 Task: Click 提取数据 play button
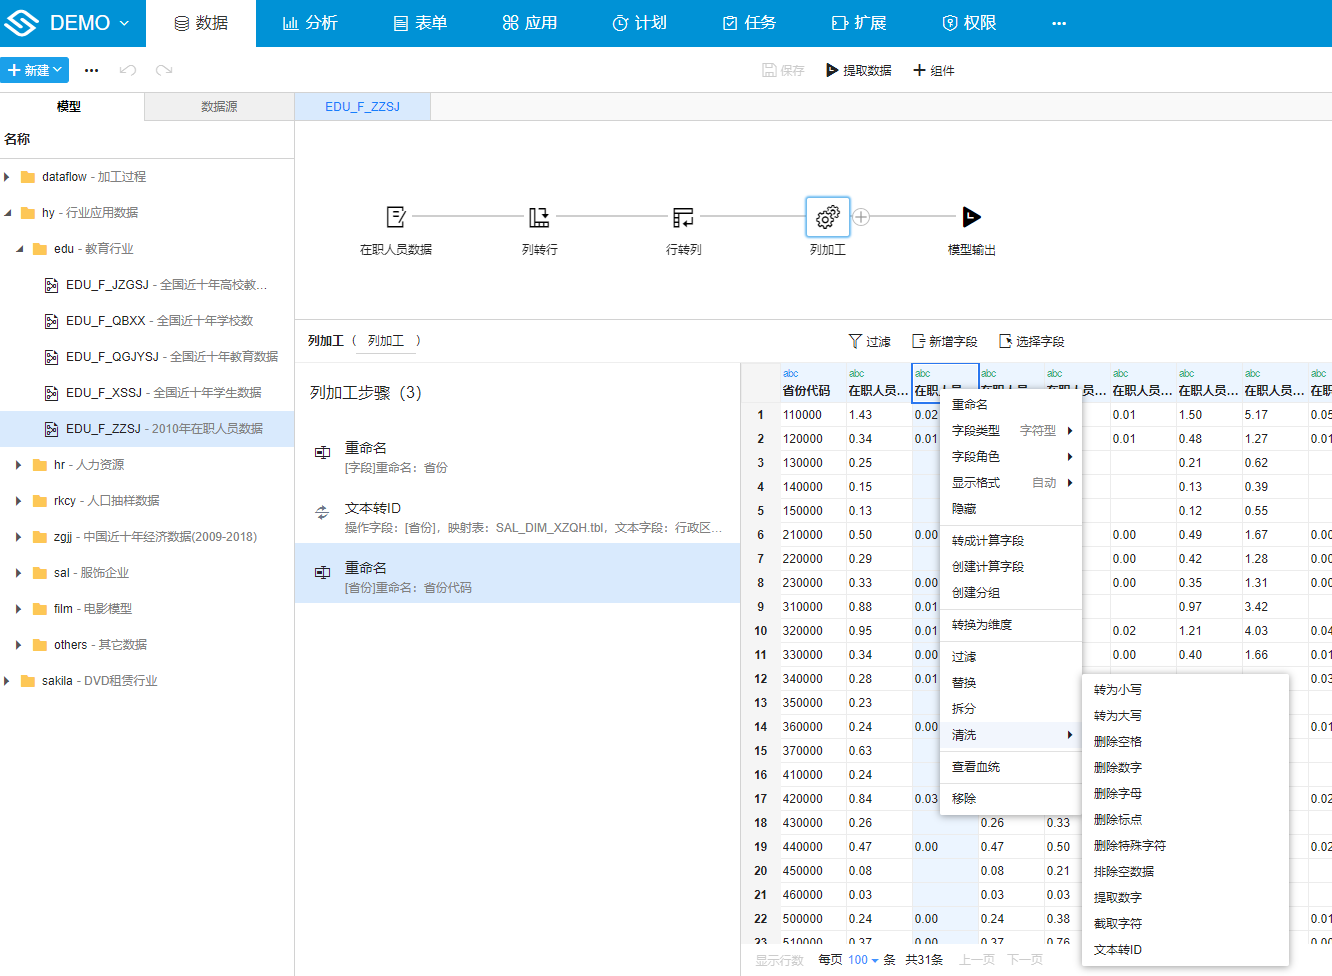858,70
